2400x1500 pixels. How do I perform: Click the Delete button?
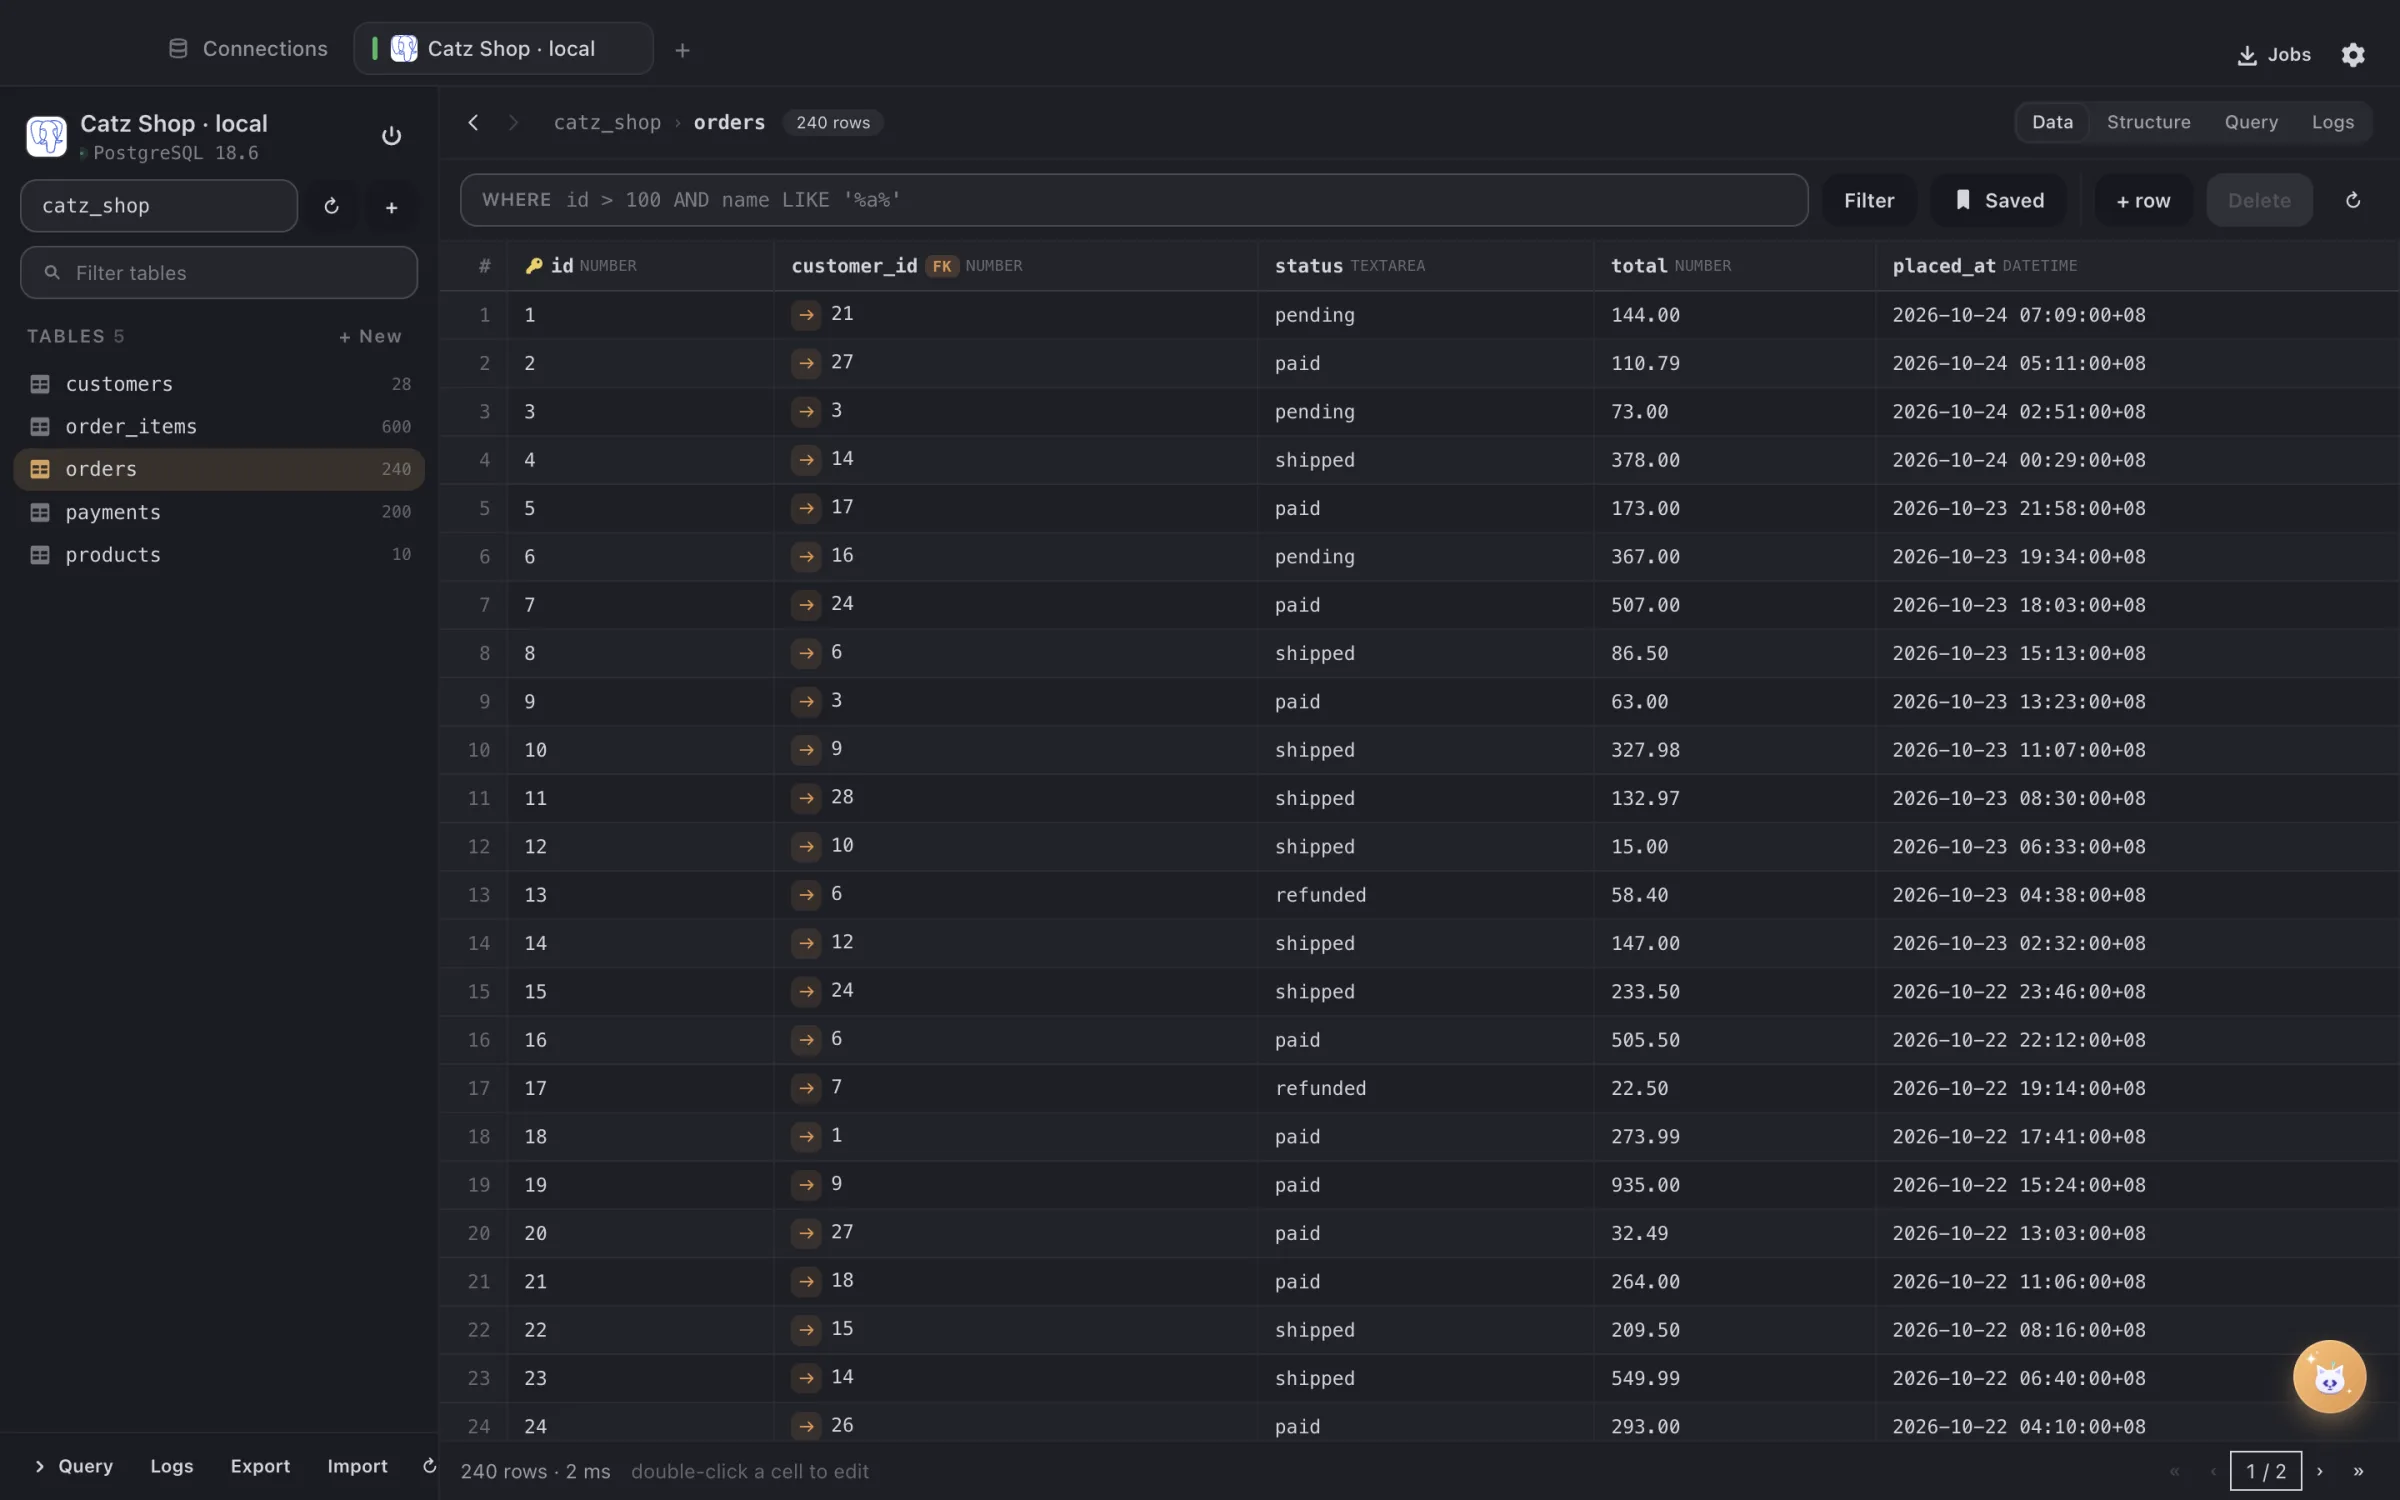pos(2258,200)
